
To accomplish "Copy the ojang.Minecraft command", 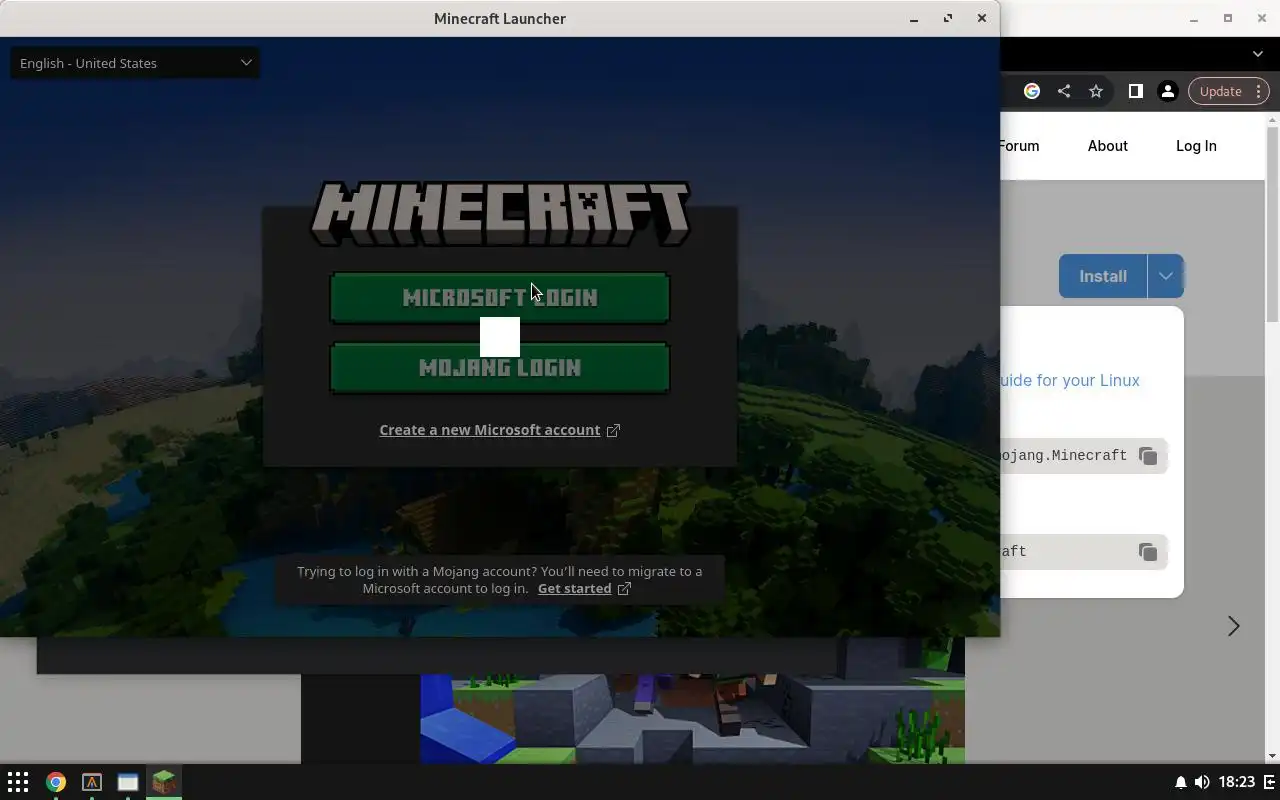I will [1148, 456].
